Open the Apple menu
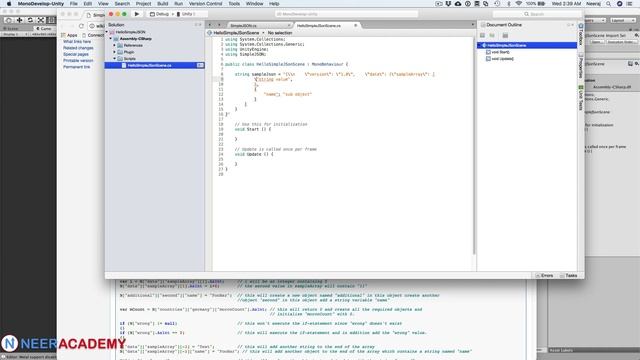The width and height of the screenshot is (640, 360). coord(9,4)
